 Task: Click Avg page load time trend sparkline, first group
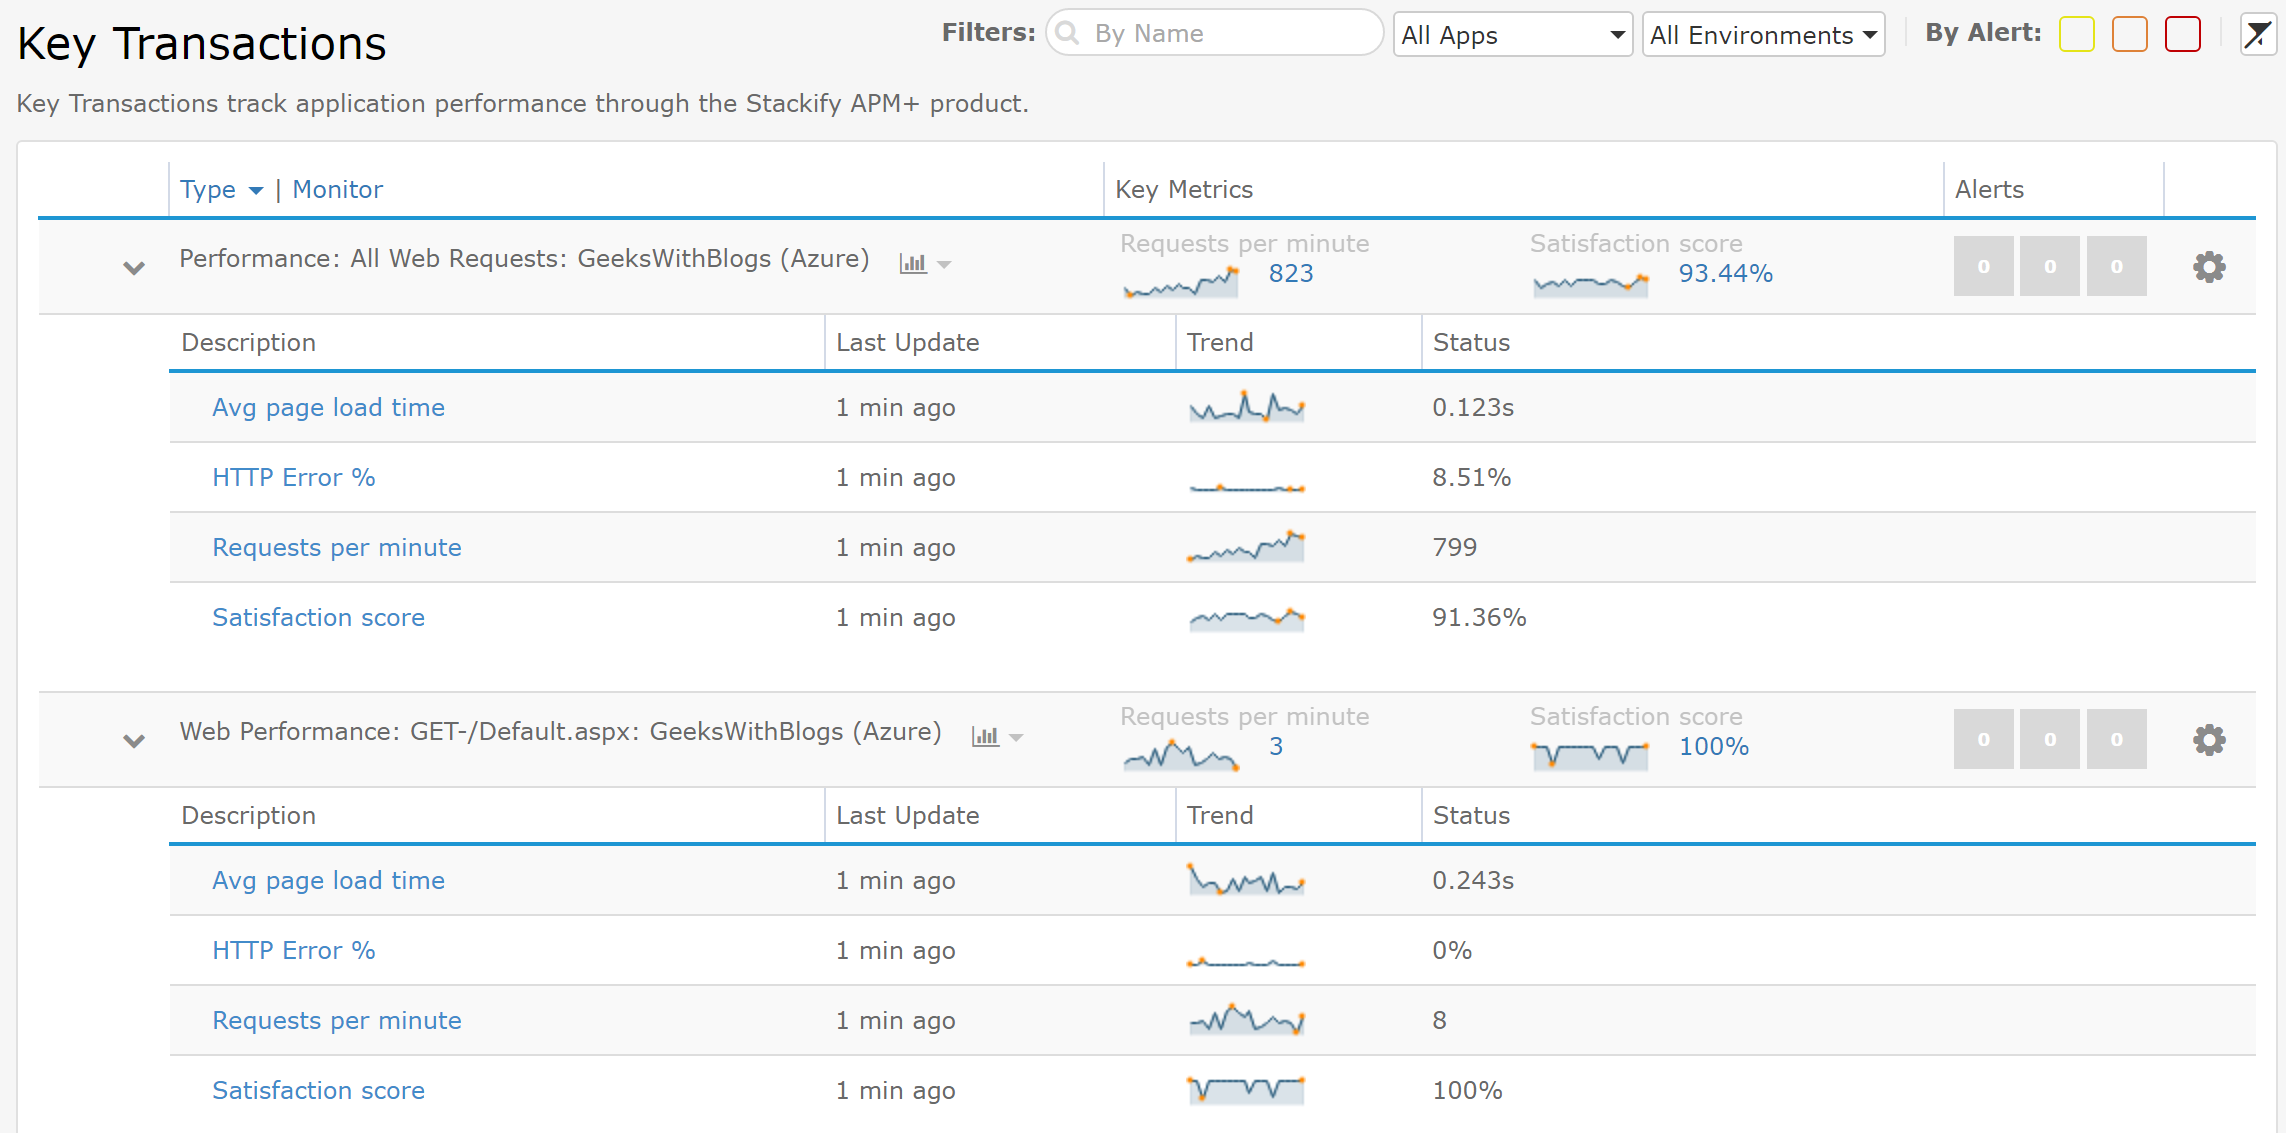click(1246, 407)
